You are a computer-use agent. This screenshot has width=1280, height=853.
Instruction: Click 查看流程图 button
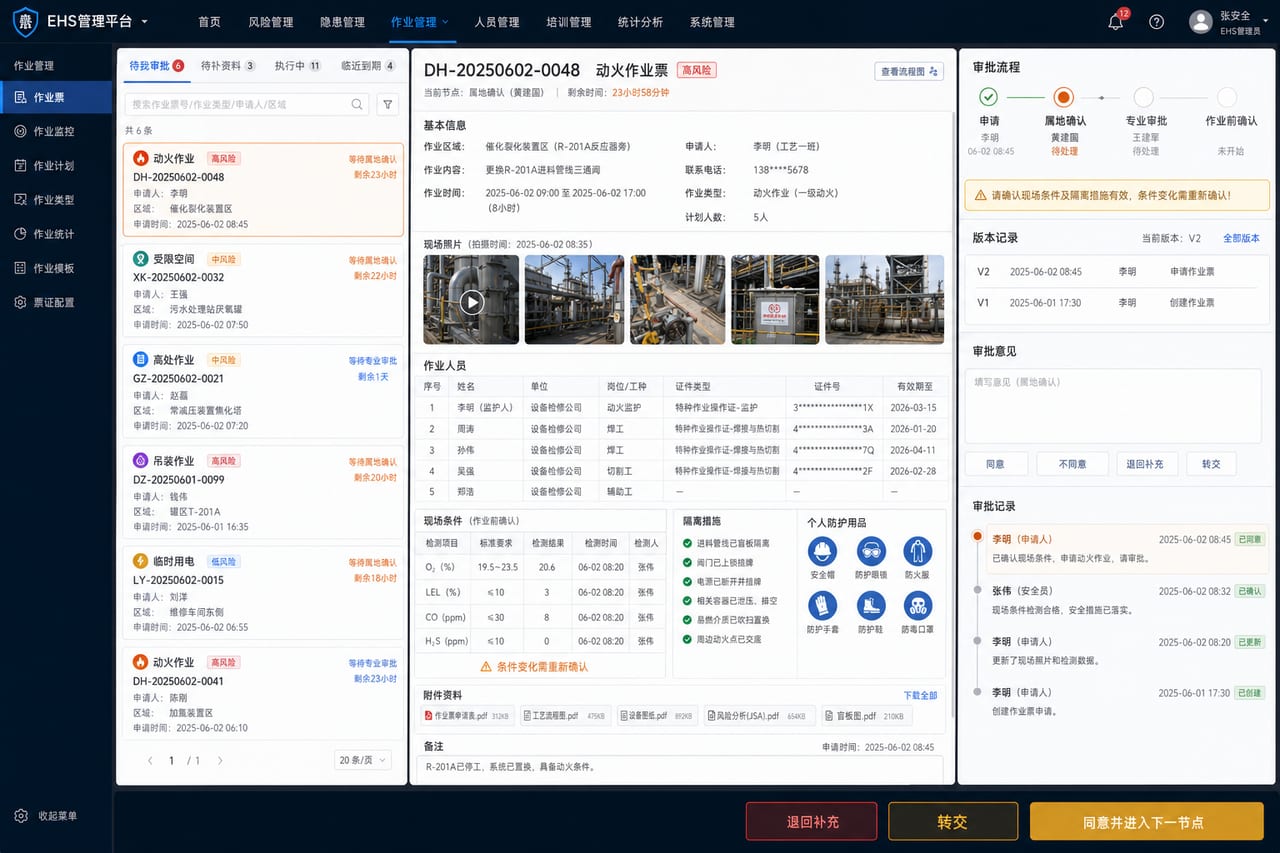909,71
